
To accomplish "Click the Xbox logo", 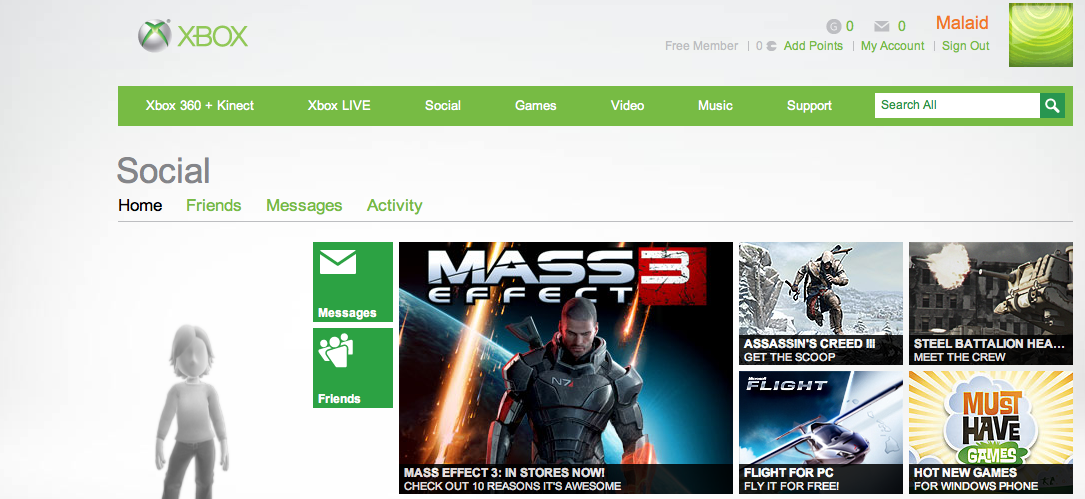I will tap(192, 35).
